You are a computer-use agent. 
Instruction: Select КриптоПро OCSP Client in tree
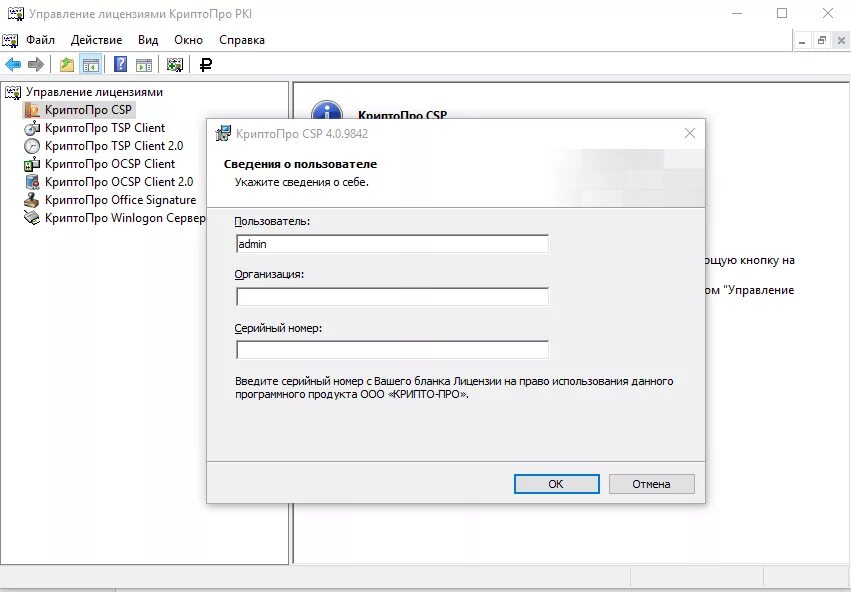[110, 164]
